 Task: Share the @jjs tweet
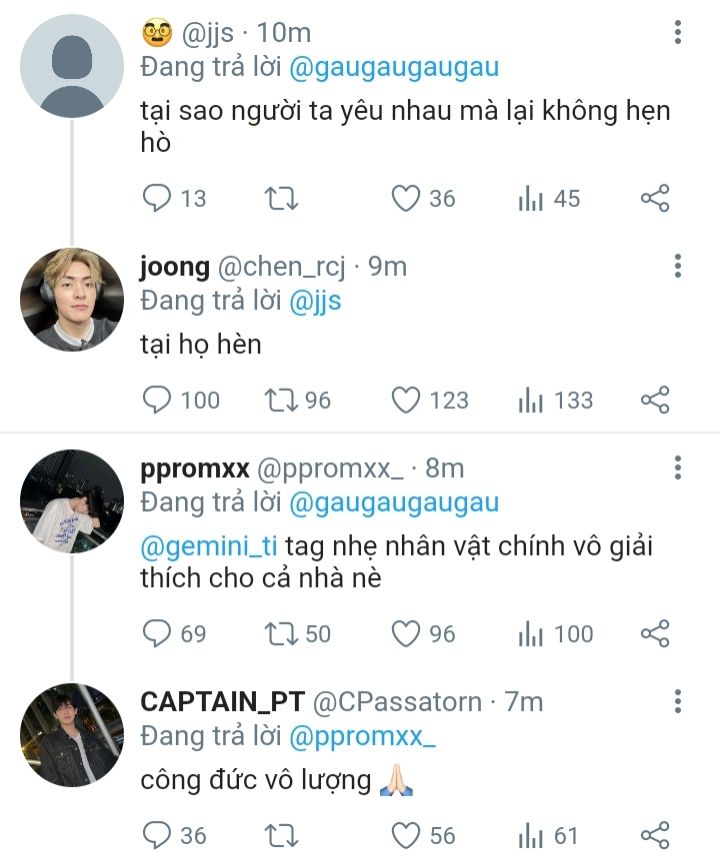click(x=654, y=199)
